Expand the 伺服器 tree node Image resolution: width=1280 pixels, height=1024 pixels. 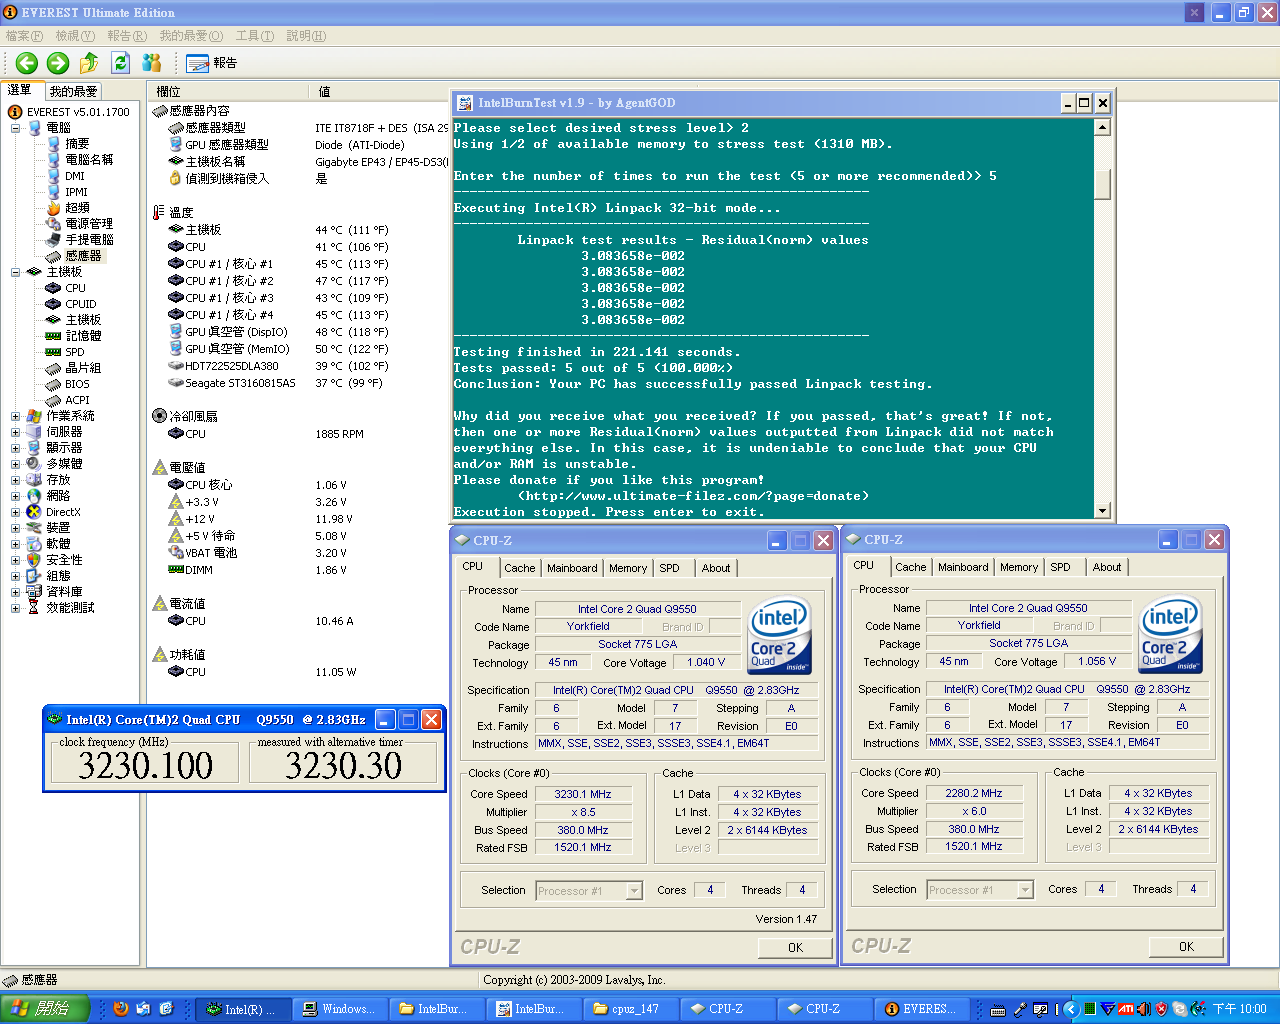15,432
